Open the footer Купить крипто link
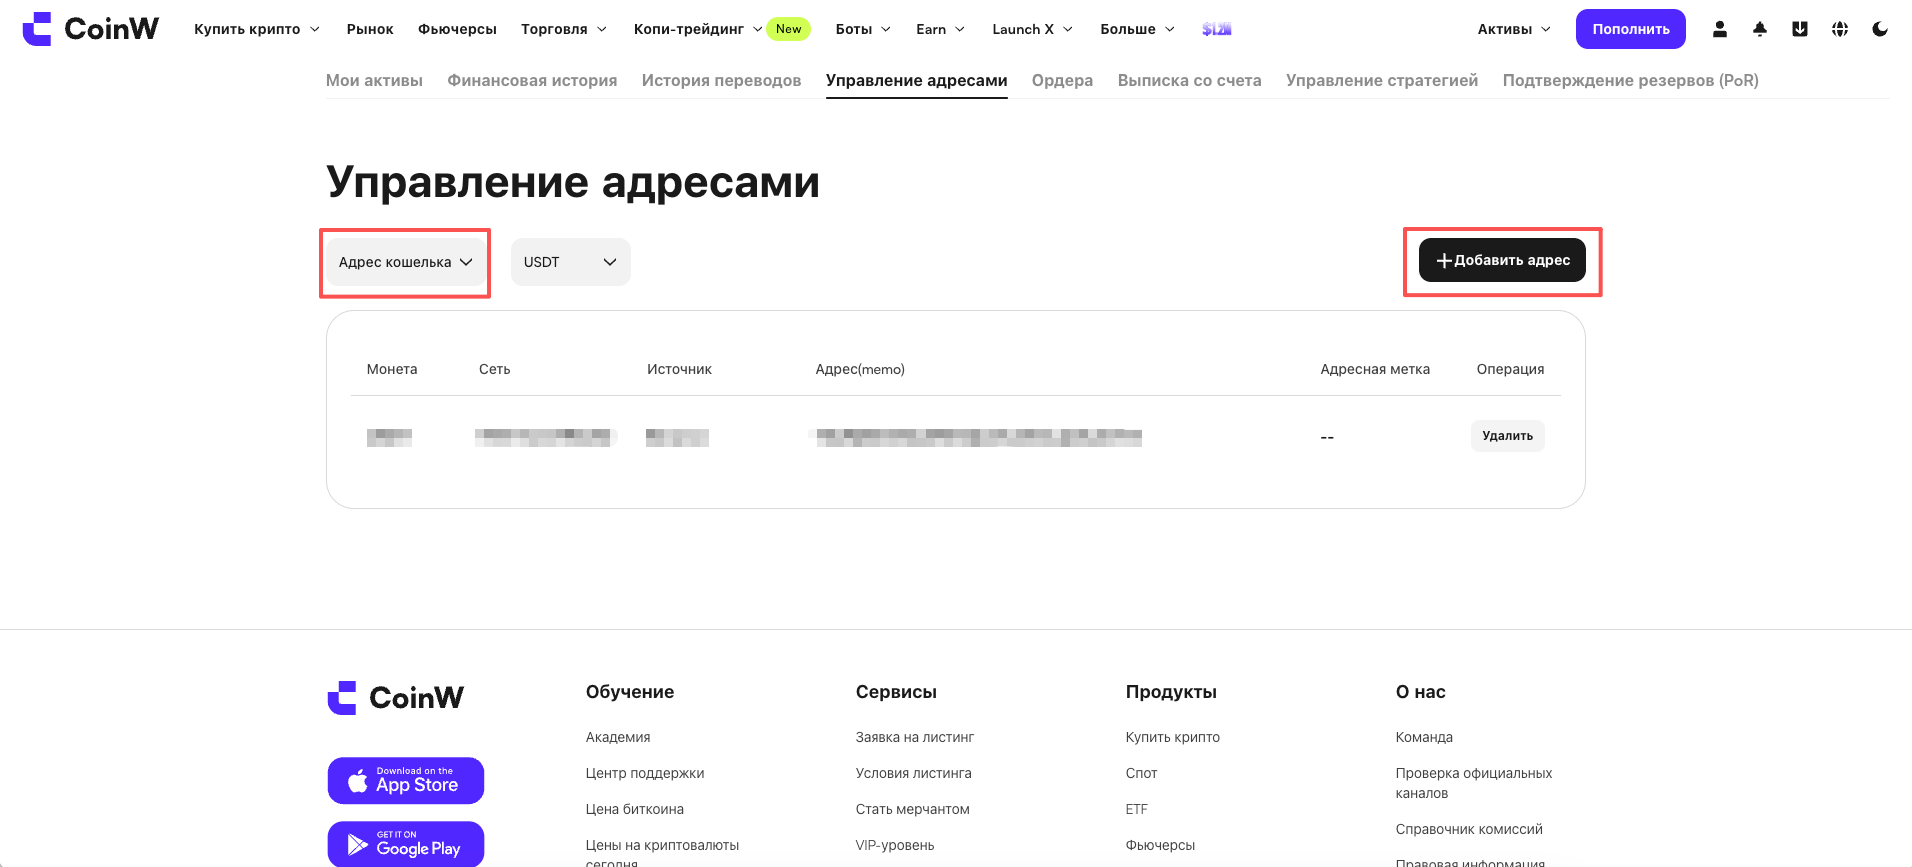The image size is (1912, 867). (x=1173, y=737)
